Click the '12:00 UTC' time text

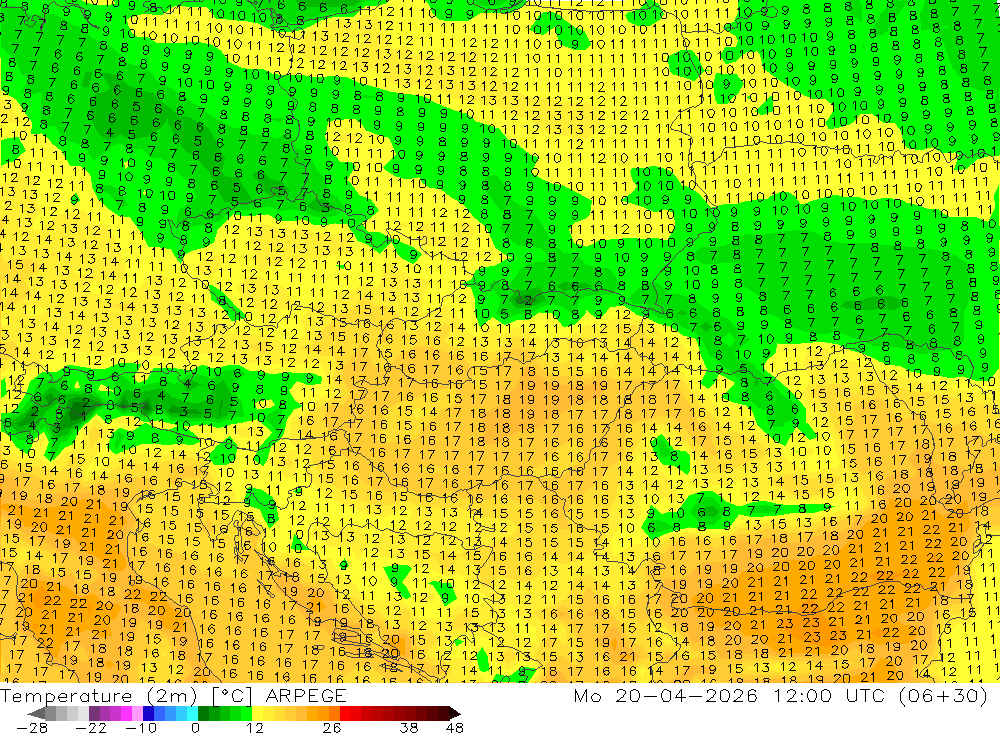point(831,695)
